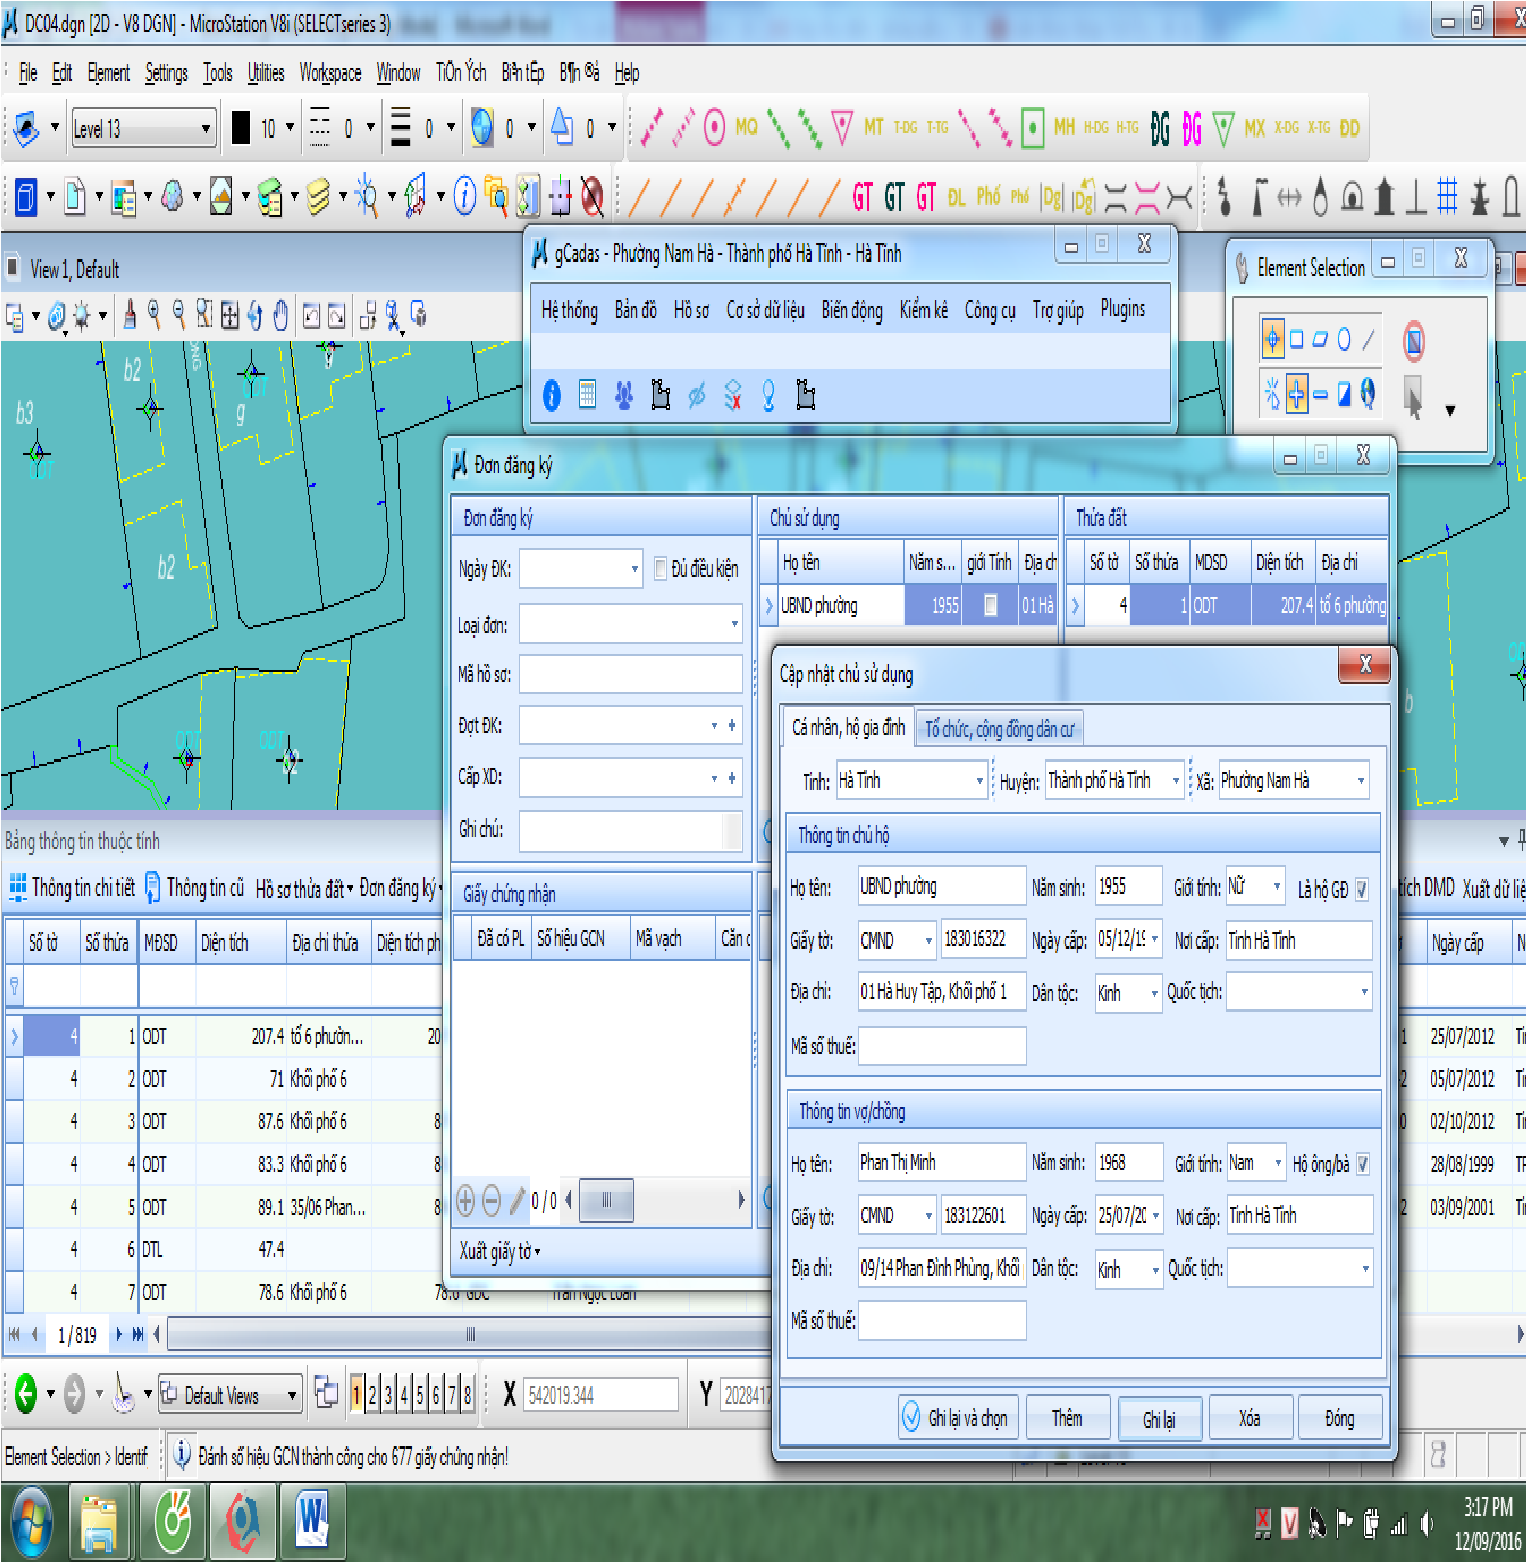The width and height of the screenshot is (1526, 1562).
Task: Toggle the Hộ ông/bà checkbox
Action: pyautogui.click(x=1363, y=1164)
